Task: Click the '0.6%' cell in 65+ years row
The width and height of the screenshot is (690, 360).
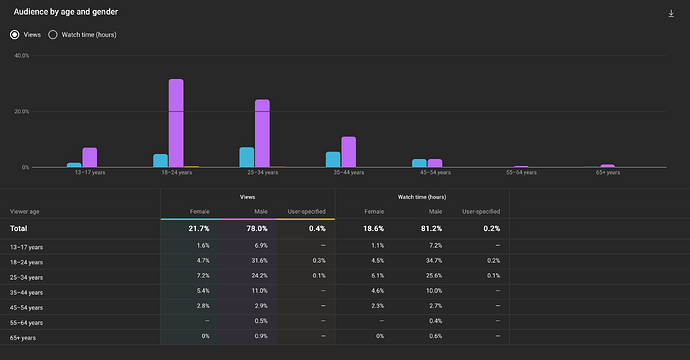Action: coord(436,336)
